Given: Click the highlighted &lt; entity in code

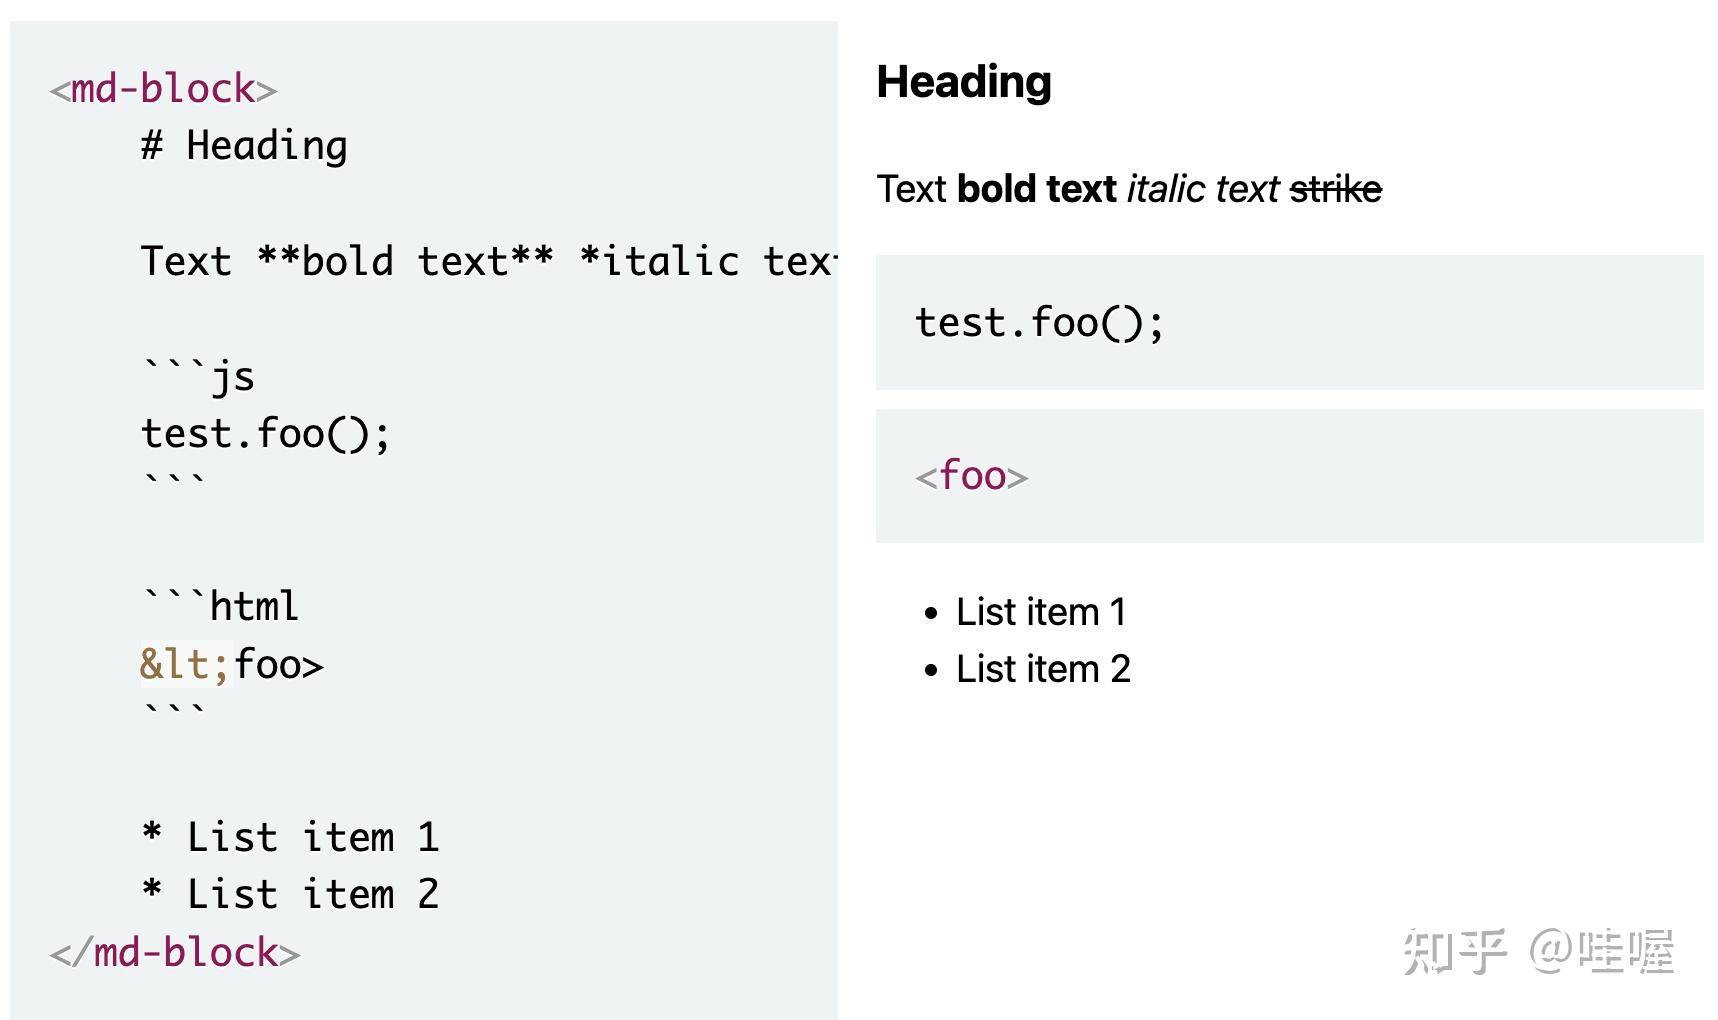Looking at the screenshot, I should click(186, 664).
